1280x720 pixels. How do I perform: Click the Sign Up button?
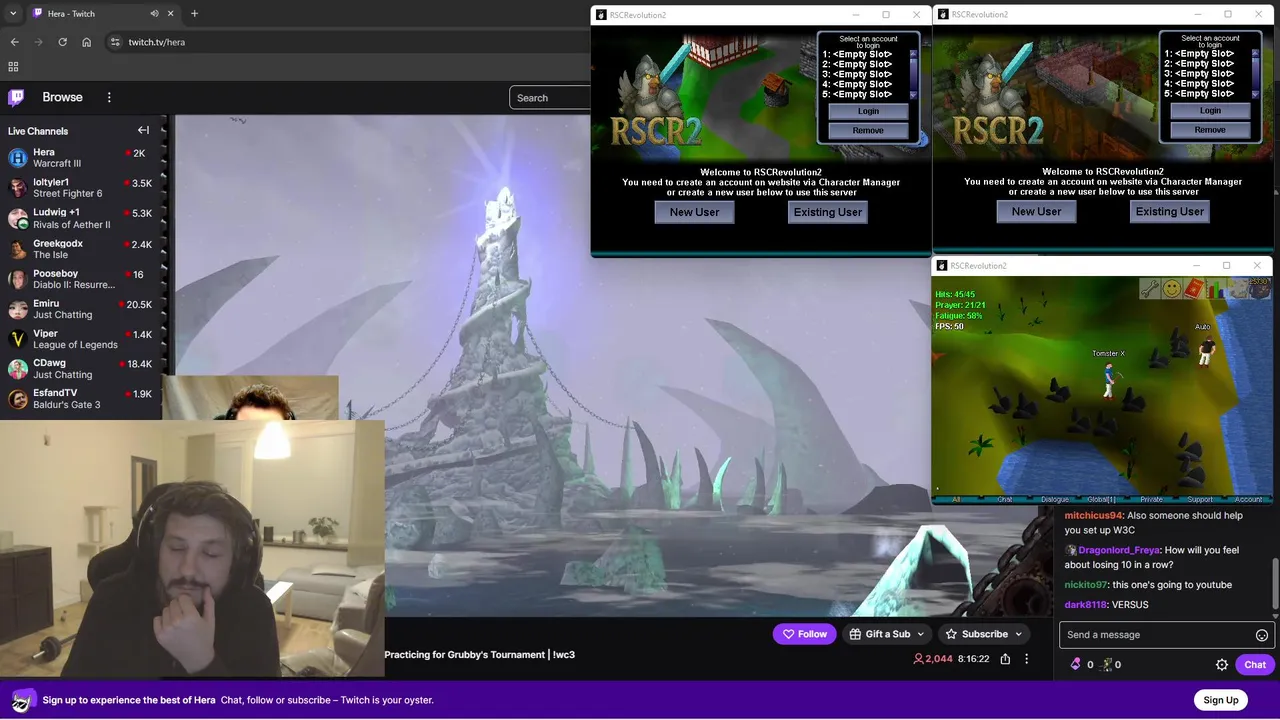coord(1220,700)
